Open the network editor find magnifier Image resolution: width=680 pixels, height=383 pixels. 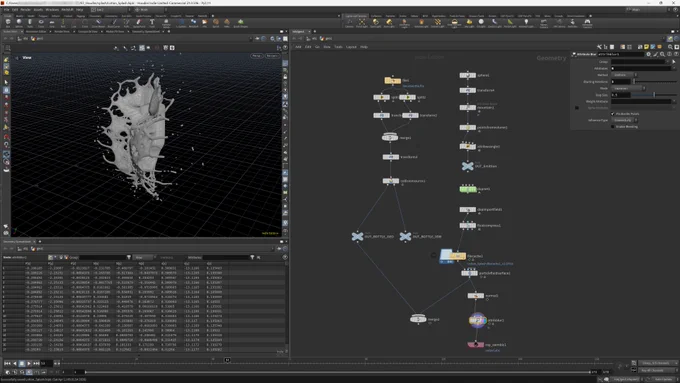click(670, 47)
